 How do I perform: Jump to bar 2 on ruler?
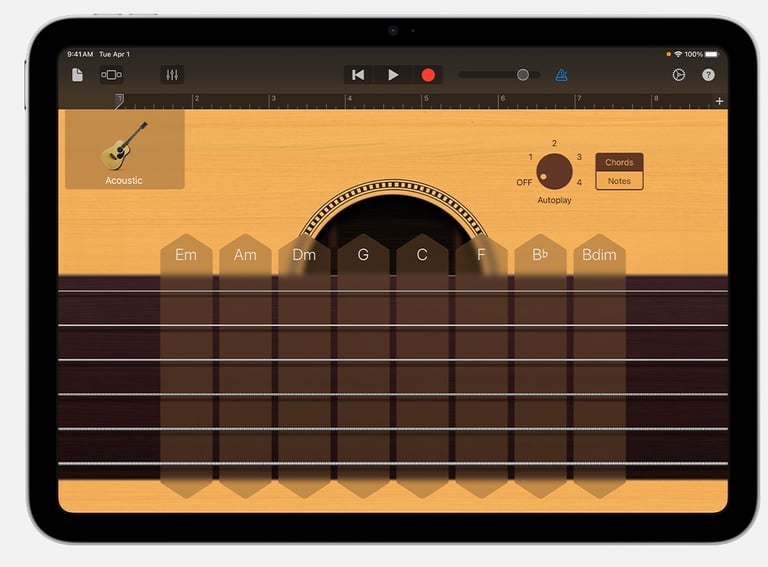click(x=196, y=98)
